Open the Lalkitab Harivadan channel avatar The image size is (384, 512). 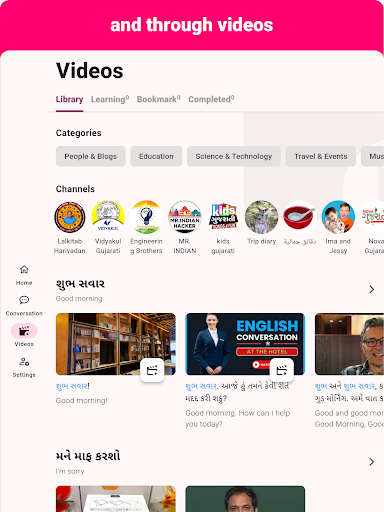(70, 217)
